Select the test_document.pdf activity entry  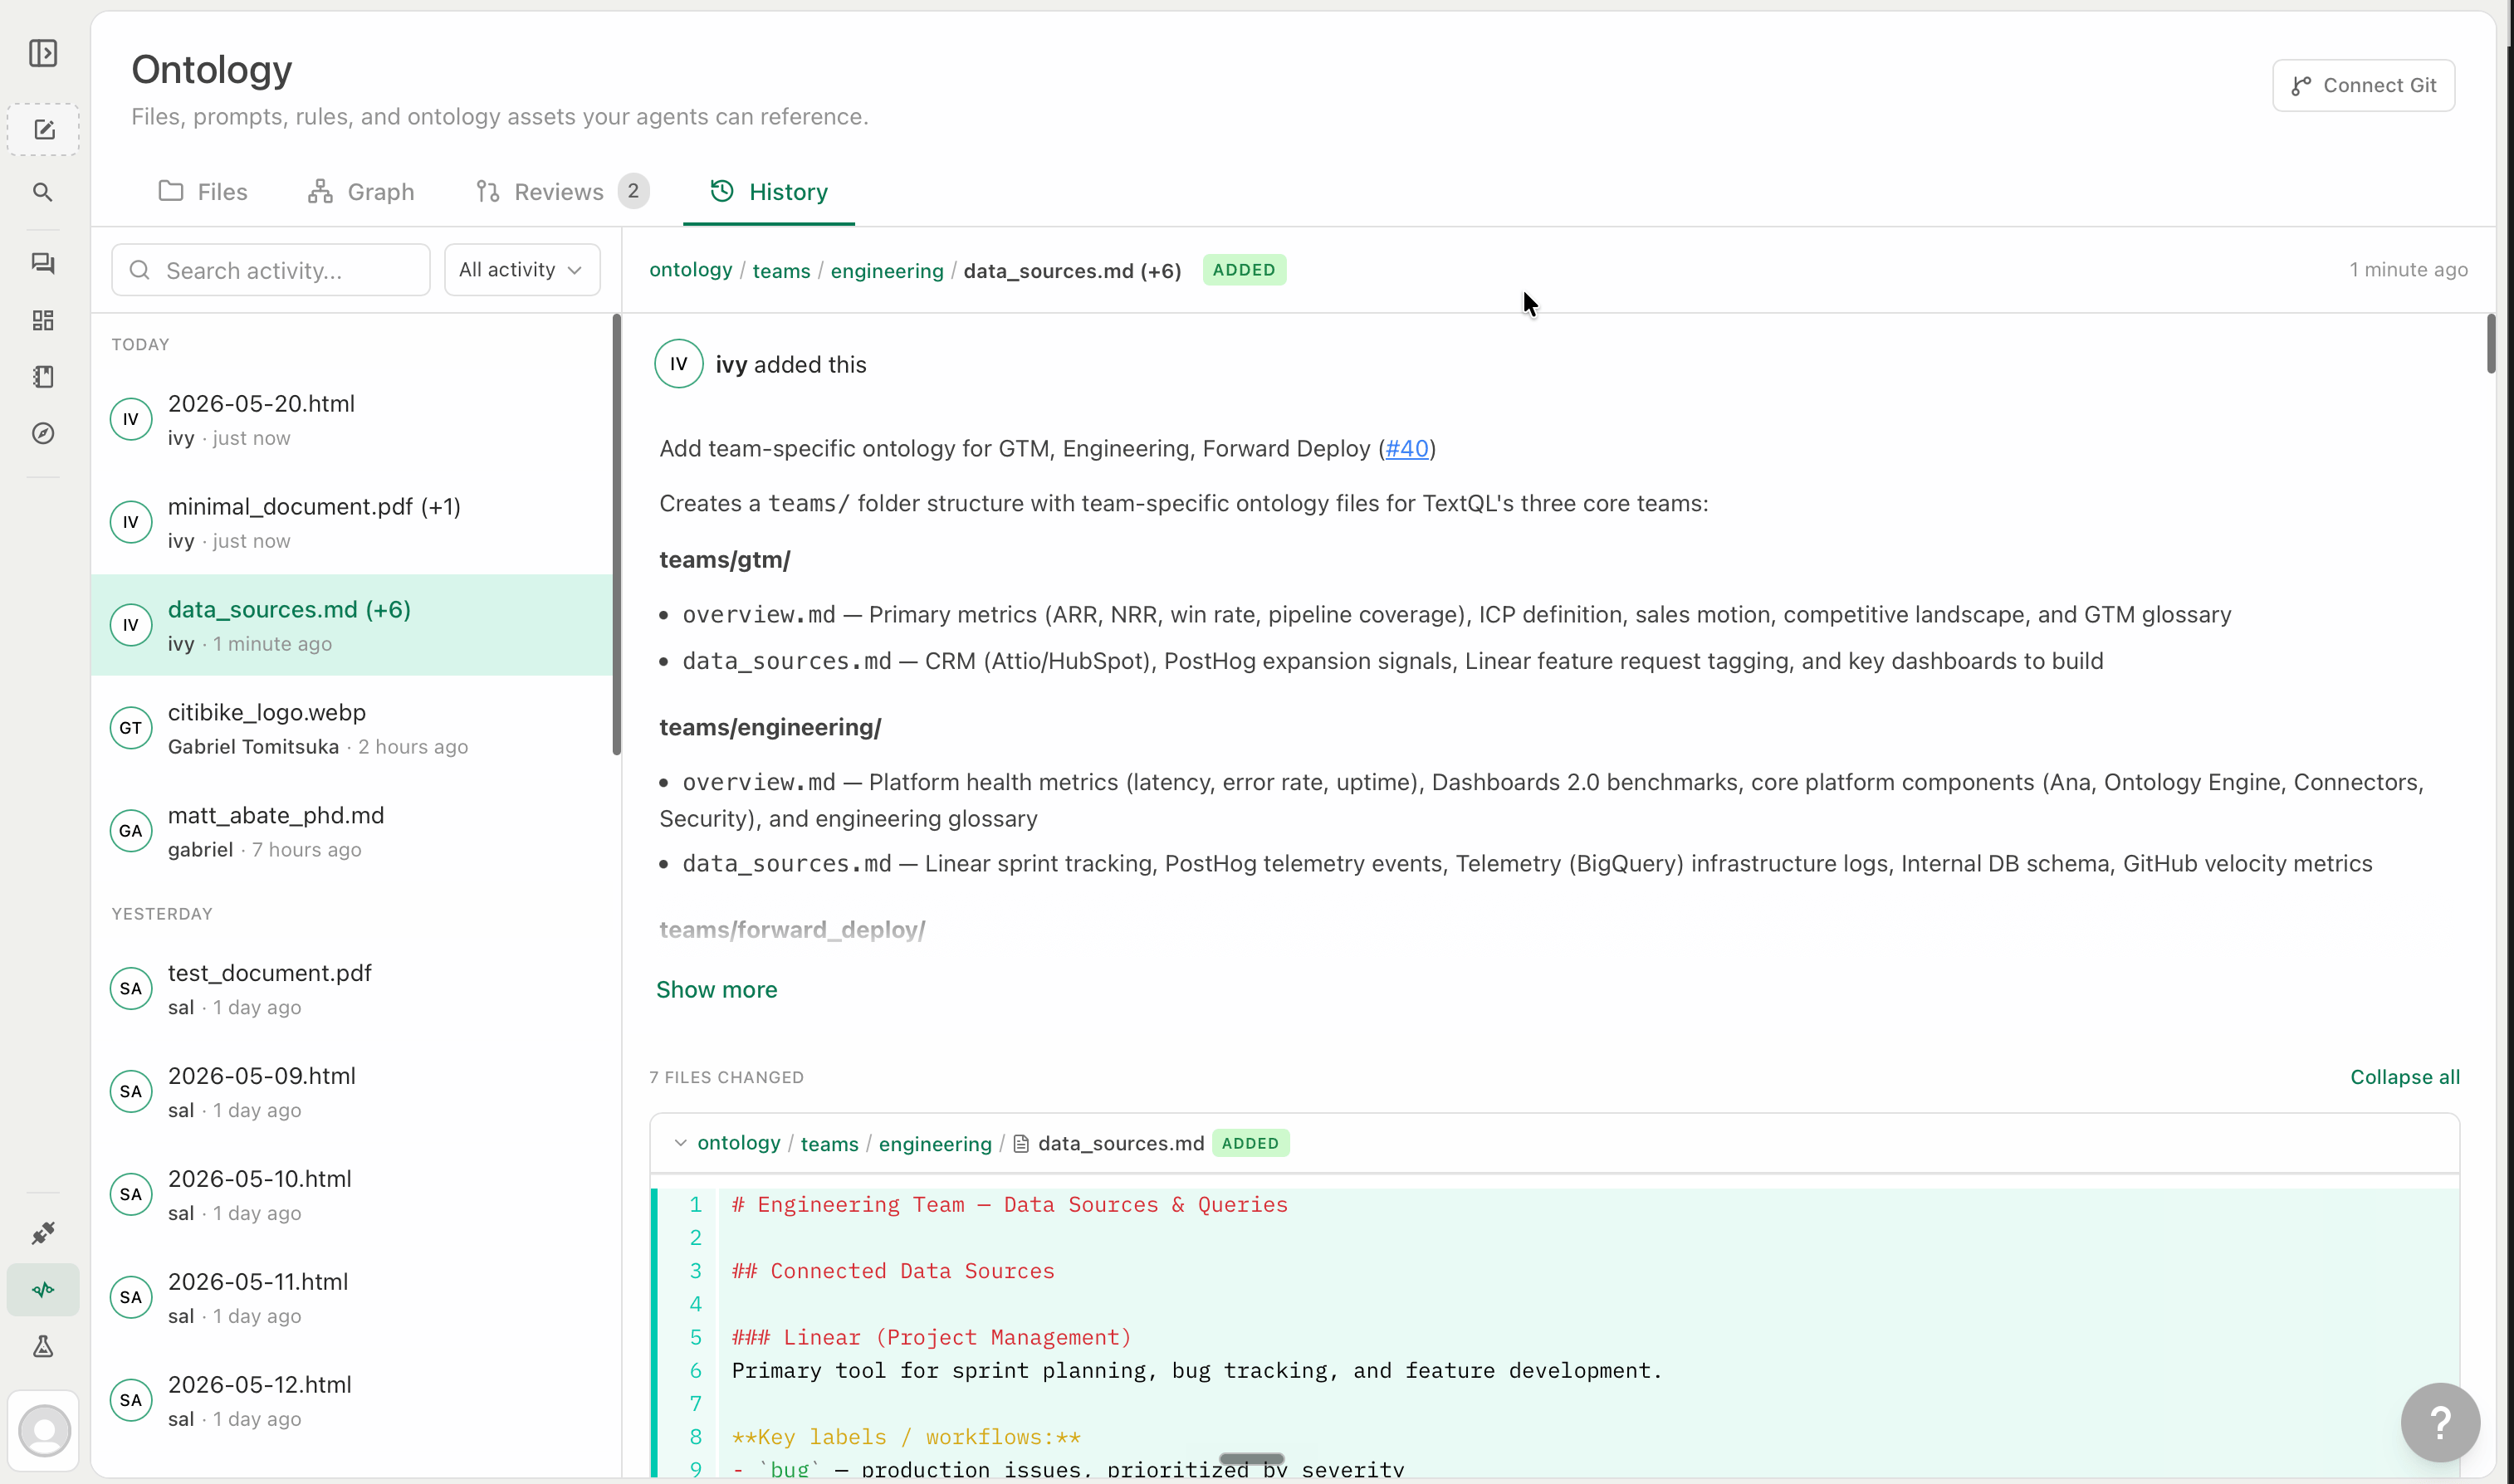point(352,989)
